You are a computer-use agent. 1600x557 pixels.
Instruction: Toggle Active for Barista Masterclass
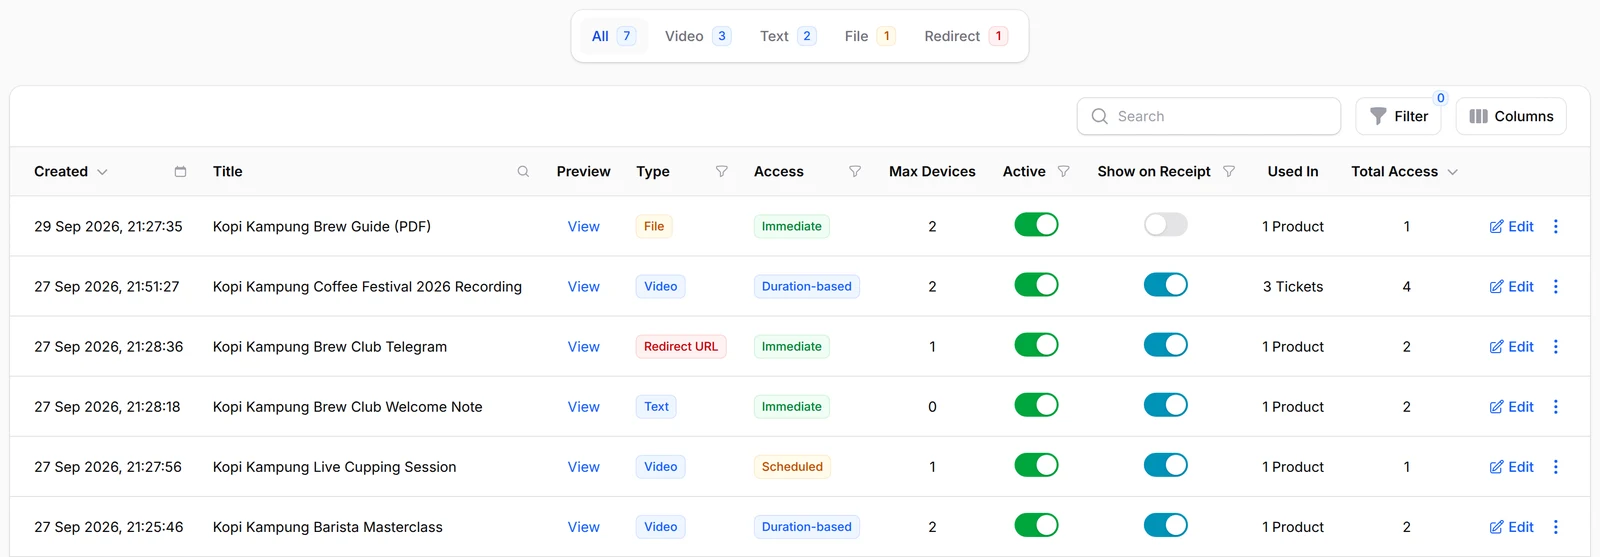click(x=1036, y=525)
